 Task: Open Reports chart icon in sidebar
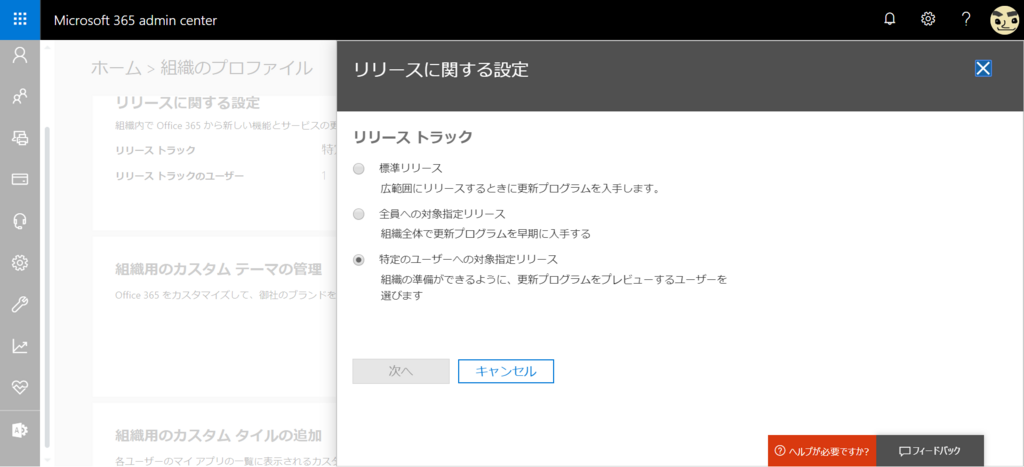[20, 346]
